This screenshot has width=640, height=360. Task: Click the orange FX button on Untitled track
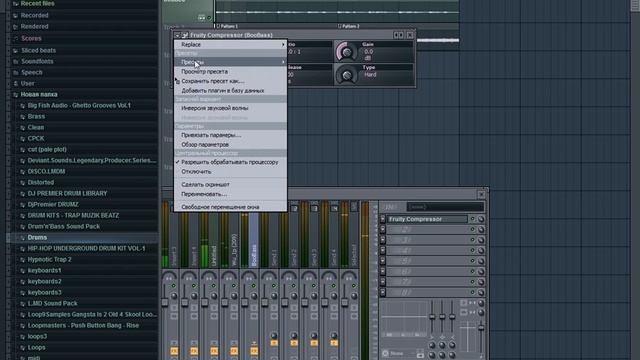click(x=214, y=351)
